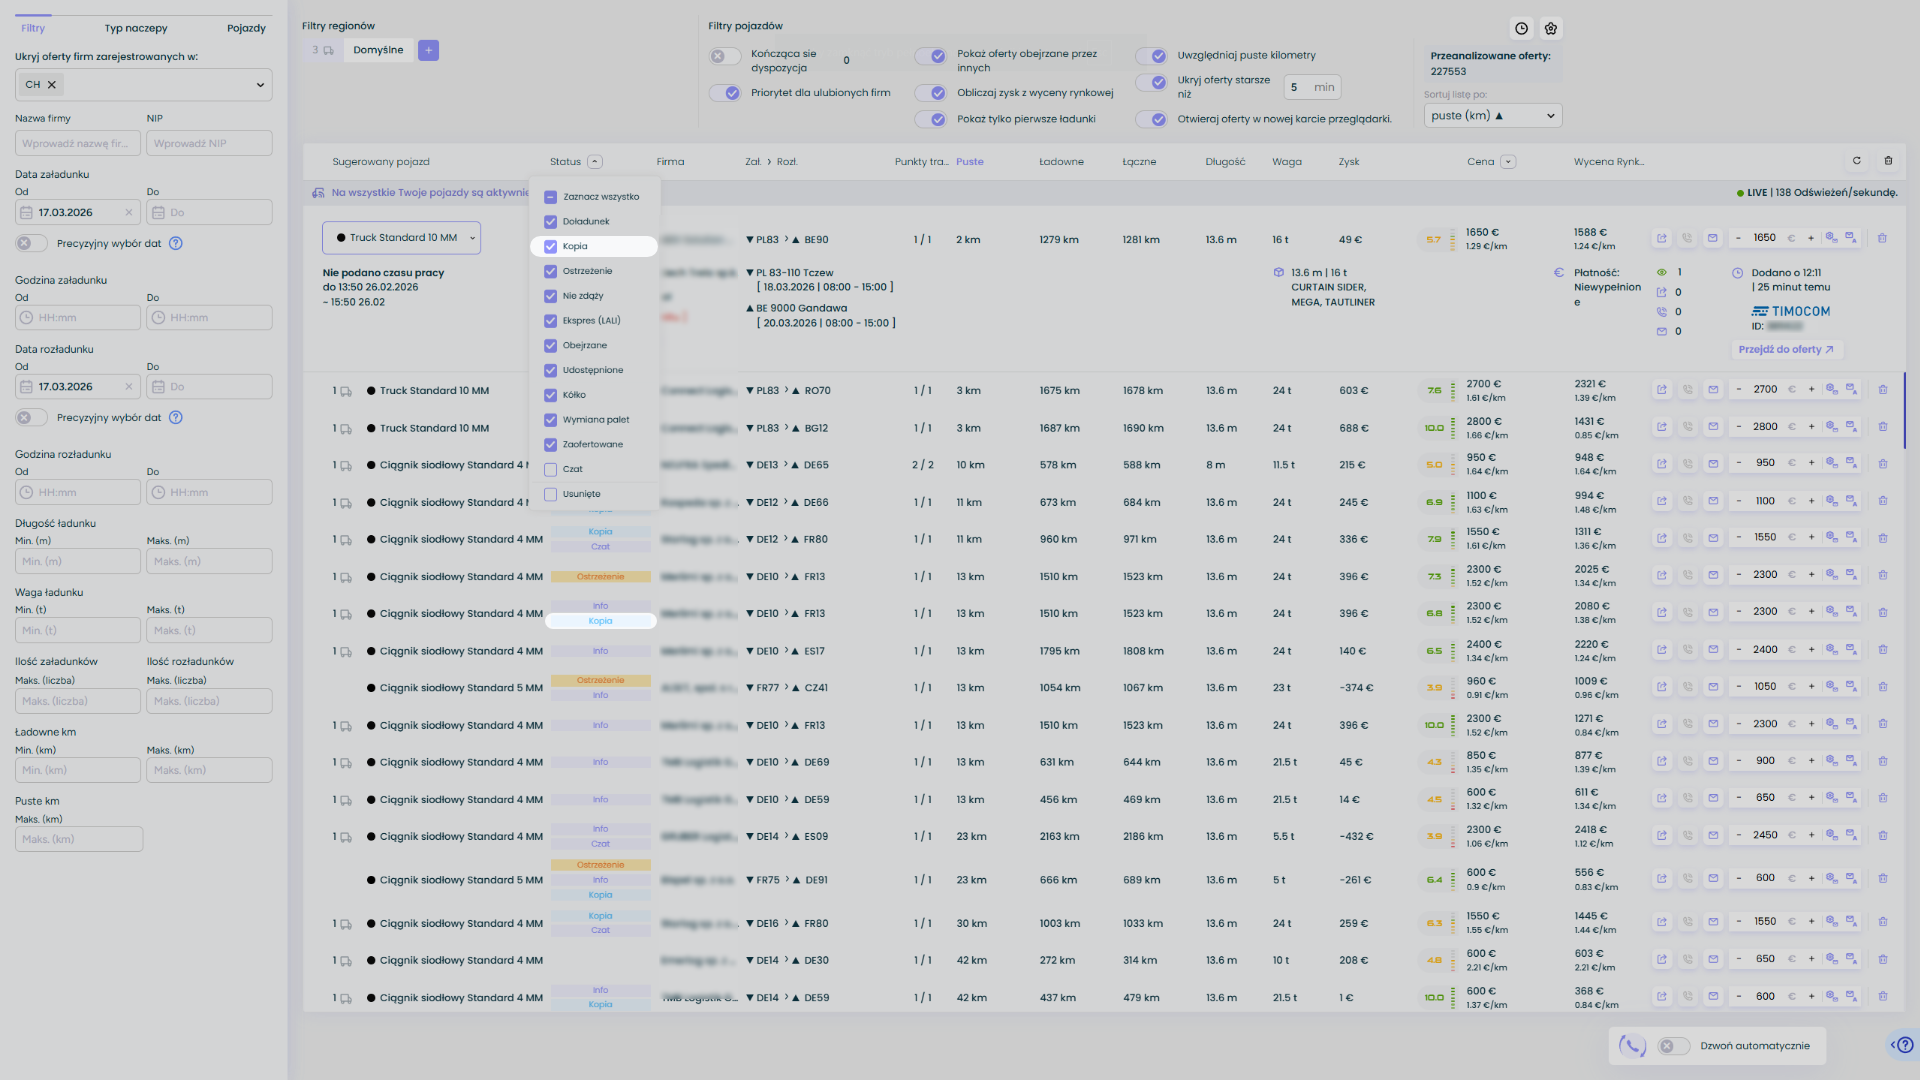Click the Przejdź do oferty link
The image size is (1920, 1080).
1785,350
